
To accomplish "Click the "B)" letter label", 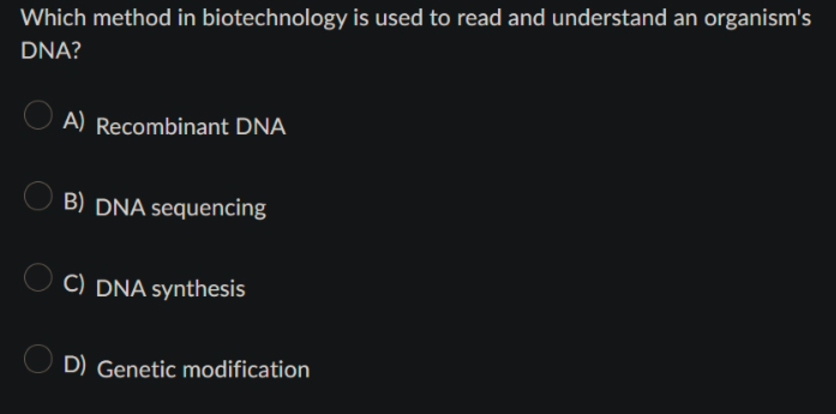I will click(74, 202).
